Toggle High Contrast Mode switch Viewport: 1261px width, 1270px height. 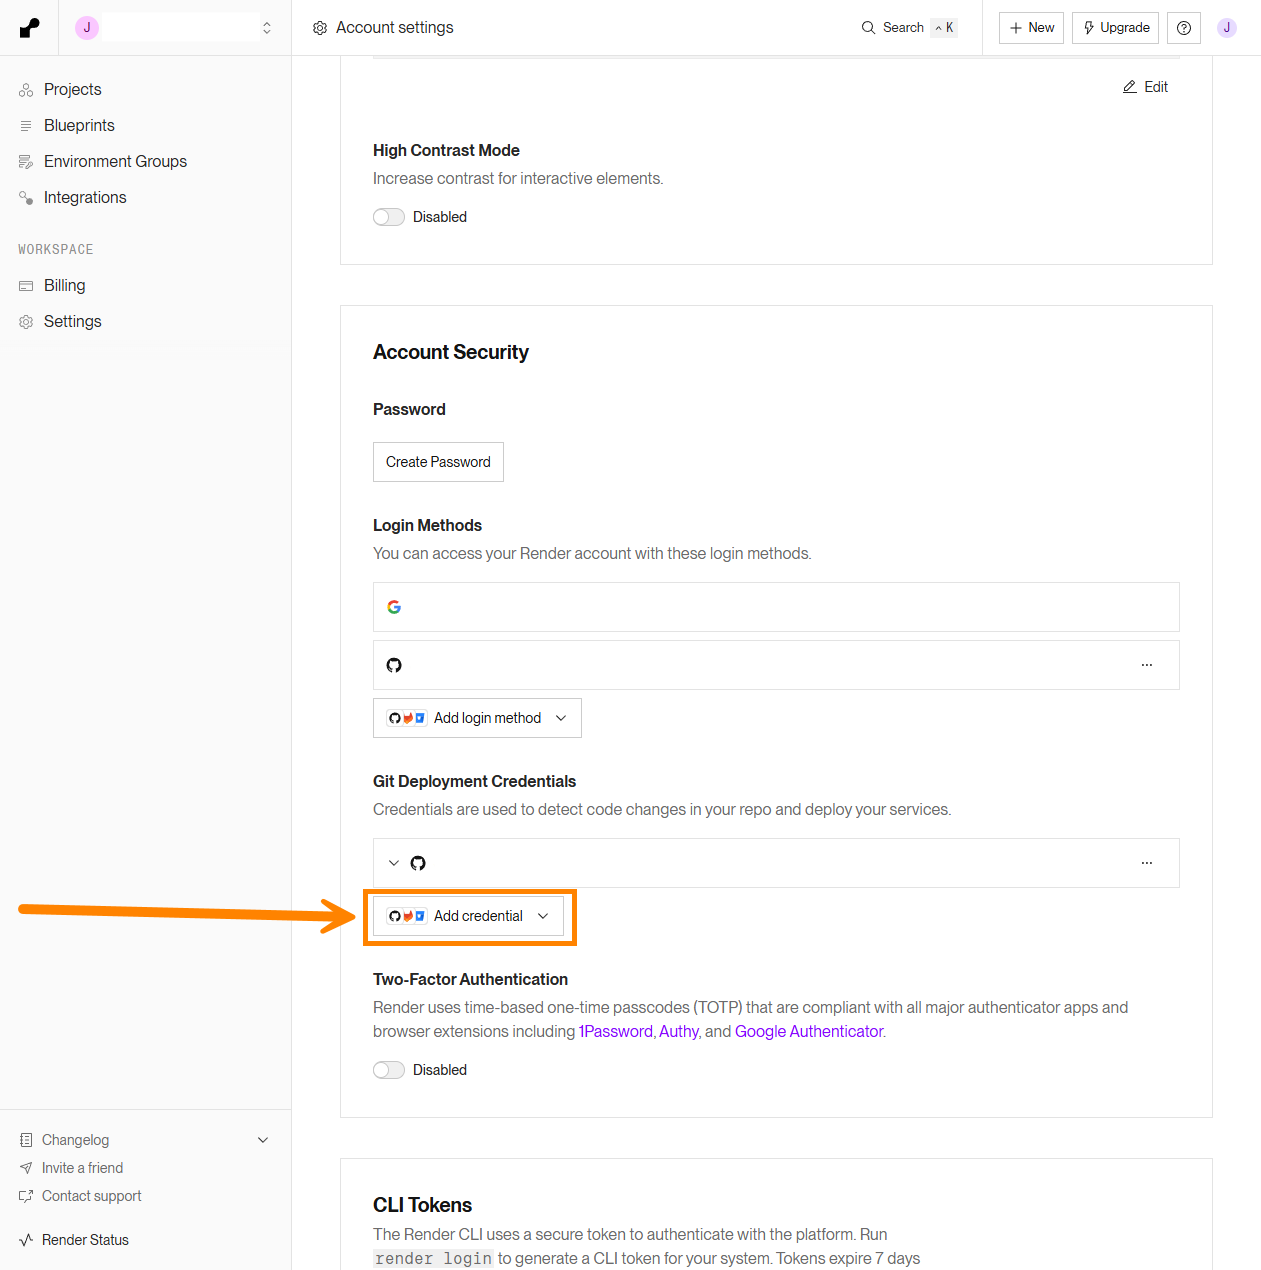click(x=389, y=217)
